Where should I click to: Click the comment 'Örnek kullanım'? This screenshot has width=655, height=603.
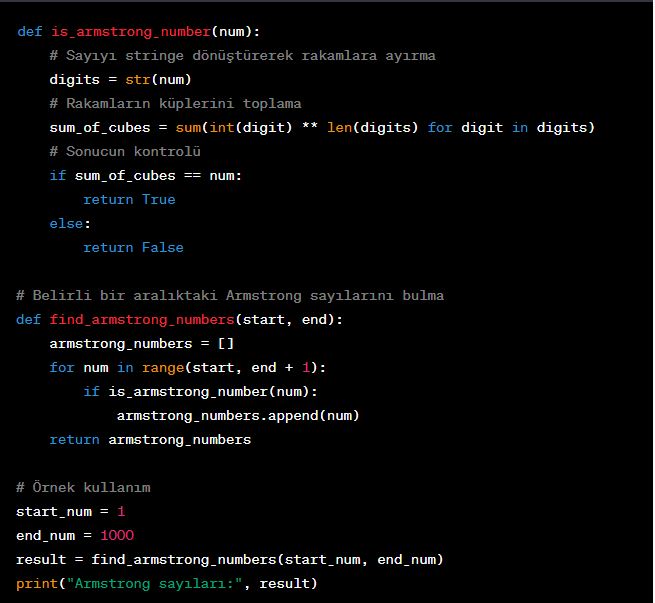(83, 487)
